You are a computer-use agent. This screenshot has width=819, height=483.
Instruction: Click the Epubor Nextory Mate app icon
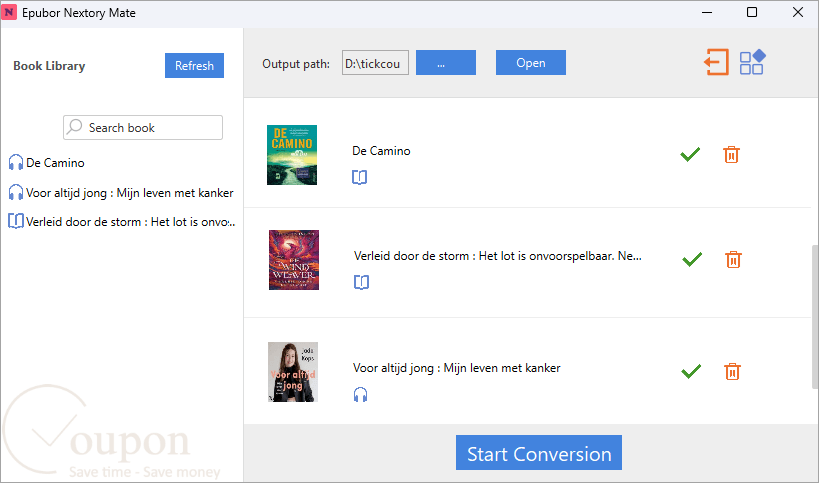(x=9, y=13)
